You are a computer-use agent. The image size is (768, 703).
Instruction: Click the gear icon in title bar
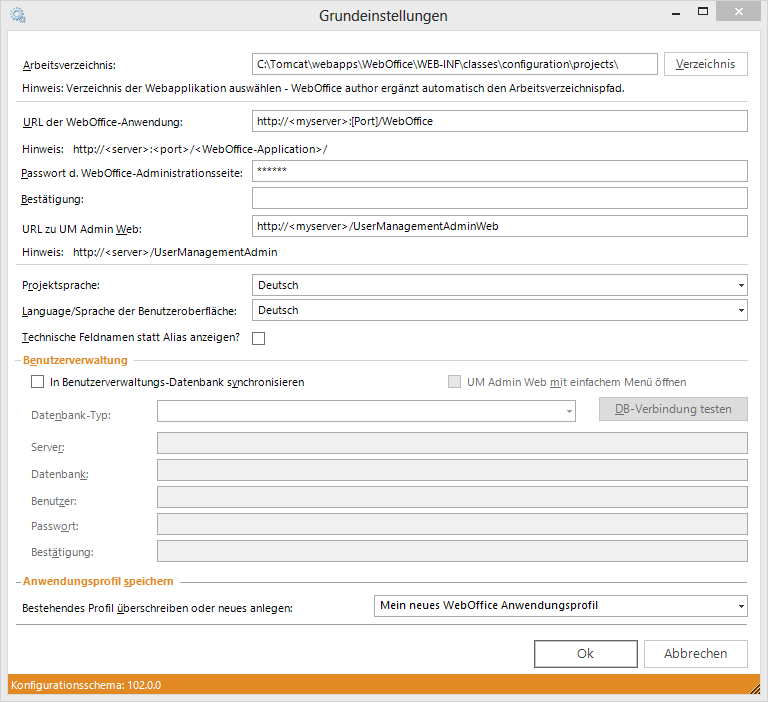tap(17, 15)
